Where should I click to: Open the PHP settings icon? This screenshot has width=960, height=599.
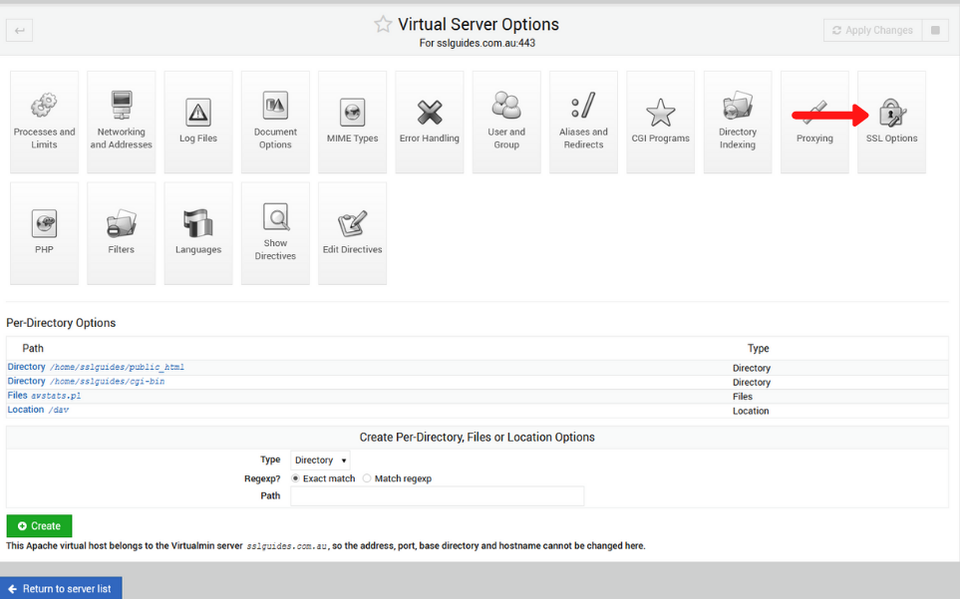(44, 232)
